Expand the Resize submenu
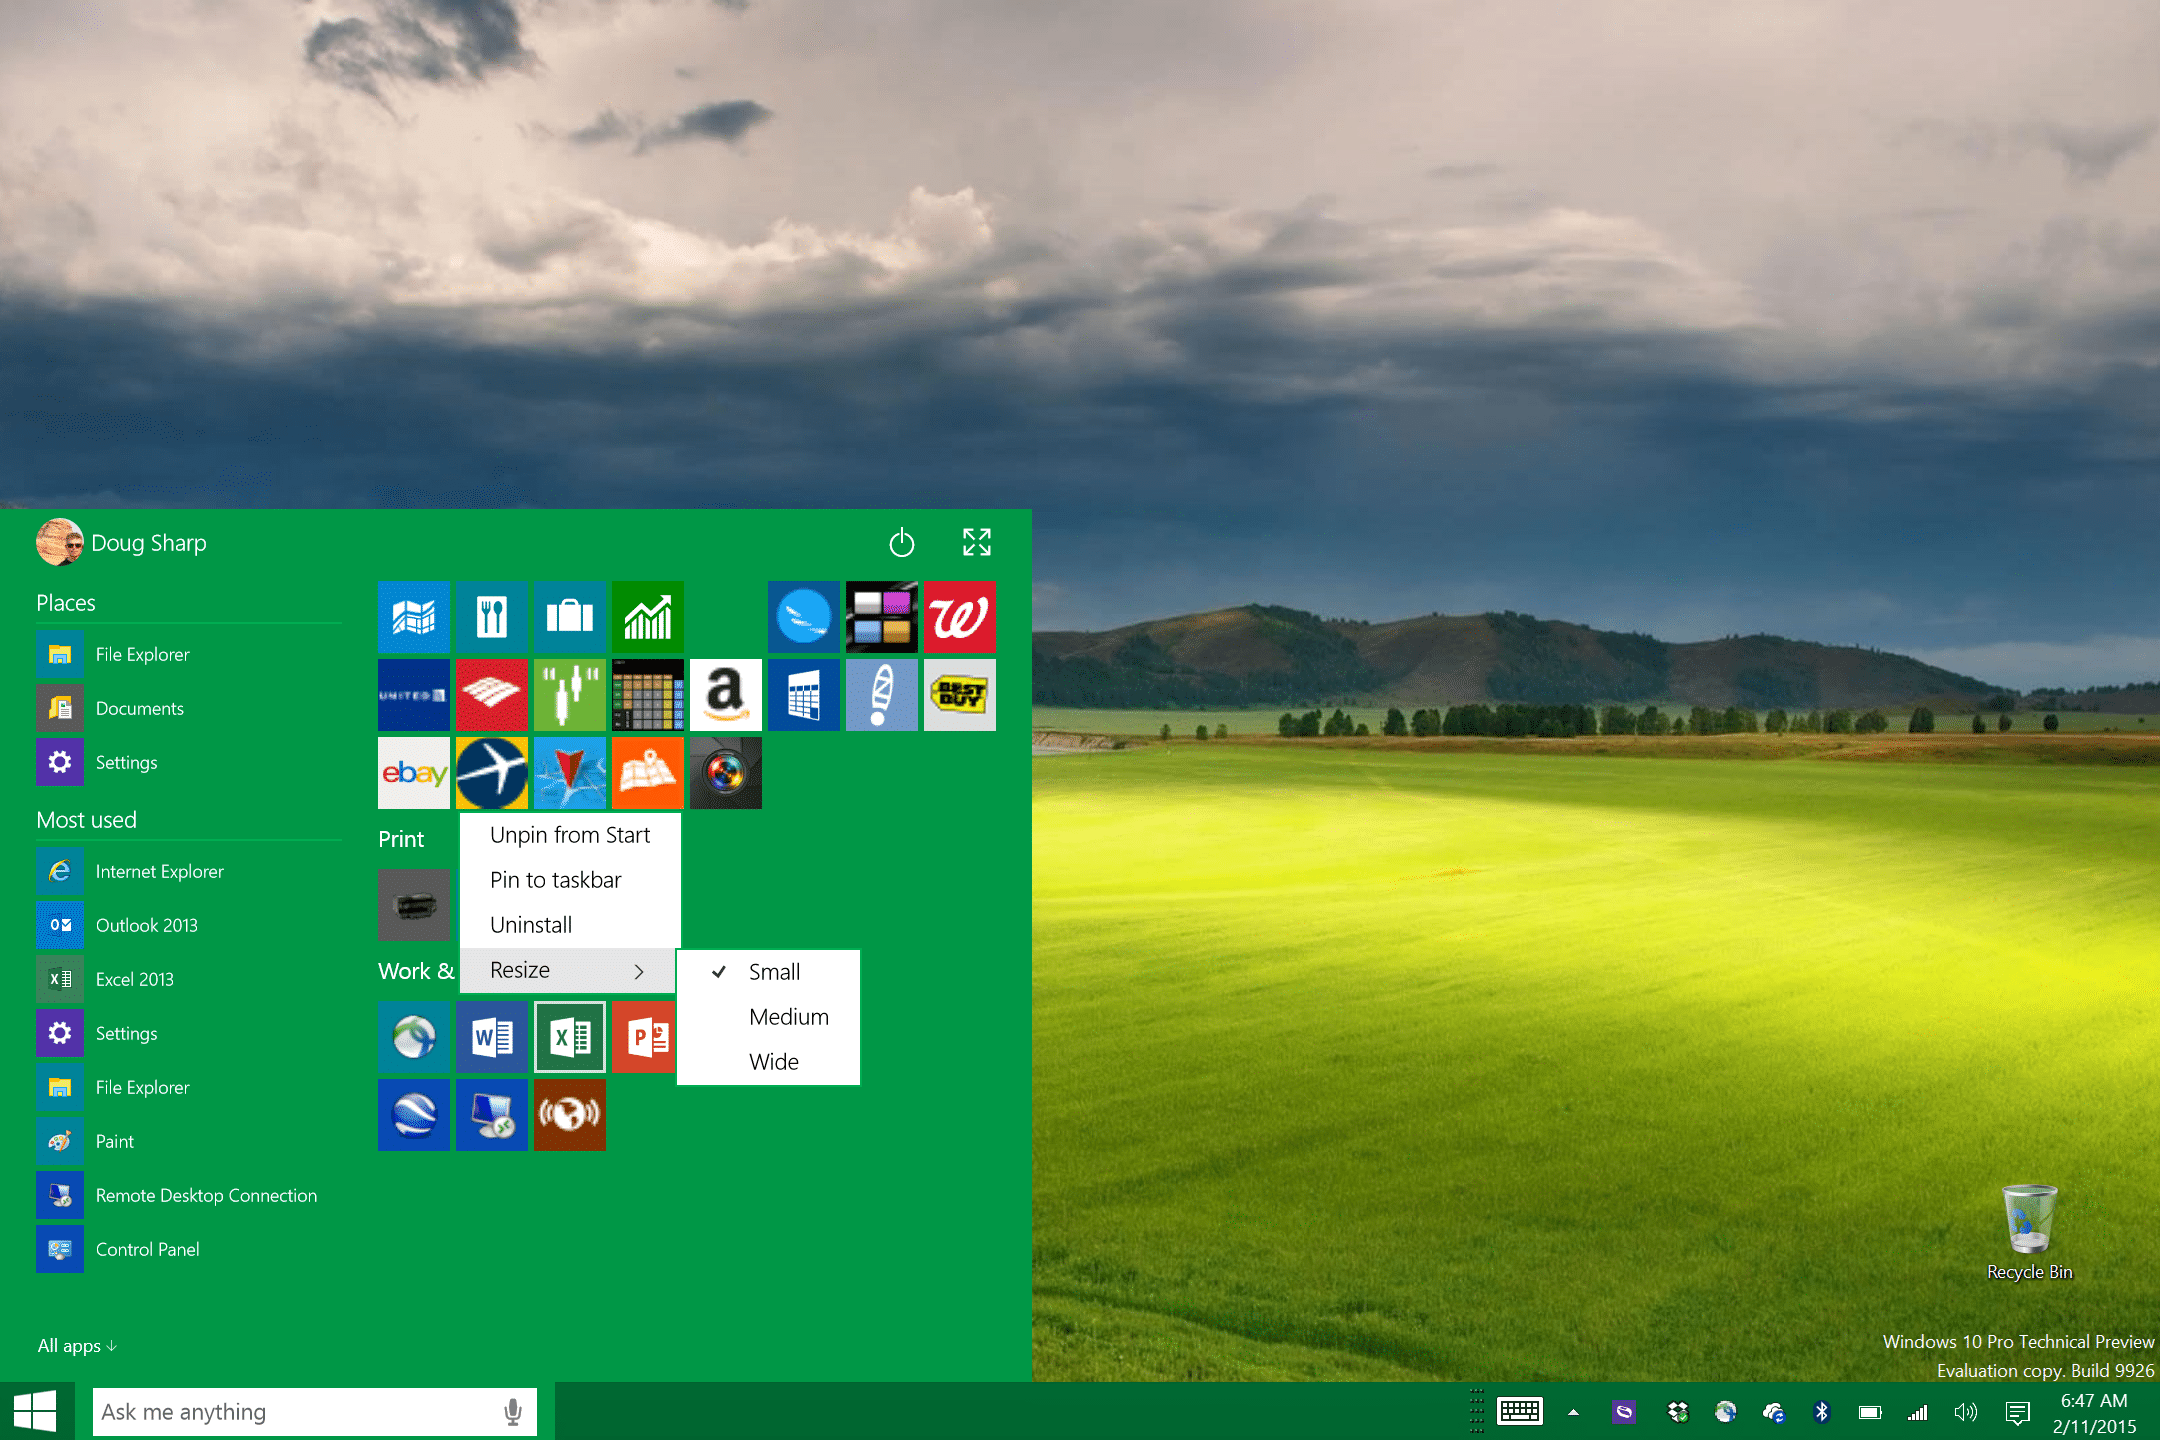The height and width of the screenshot is (1440, 2160). point(568,970)
